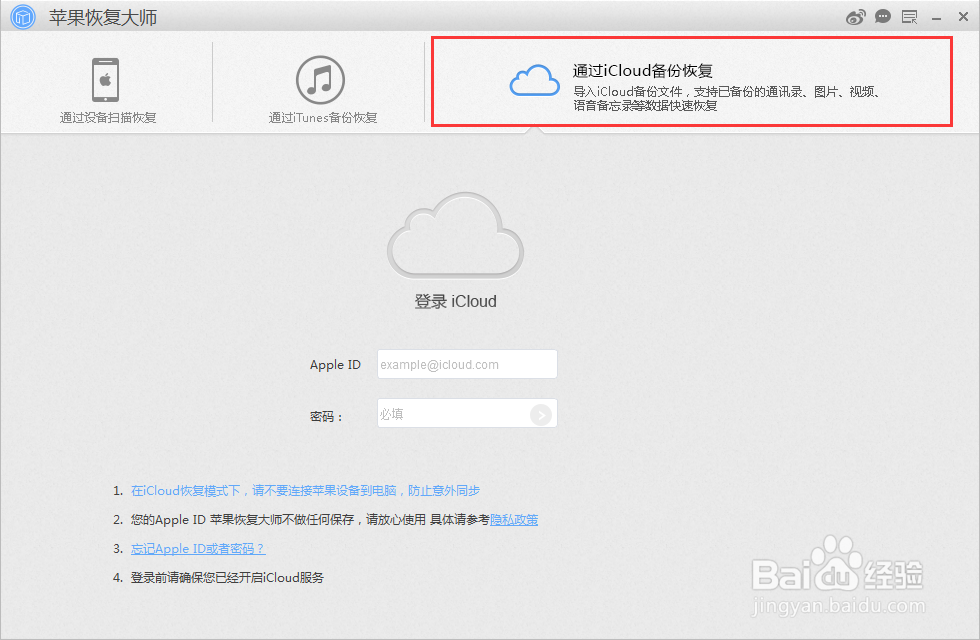Click the 苹果恢复大师 window title text
The width and height of the screenshot is (980, 640).
103,18
